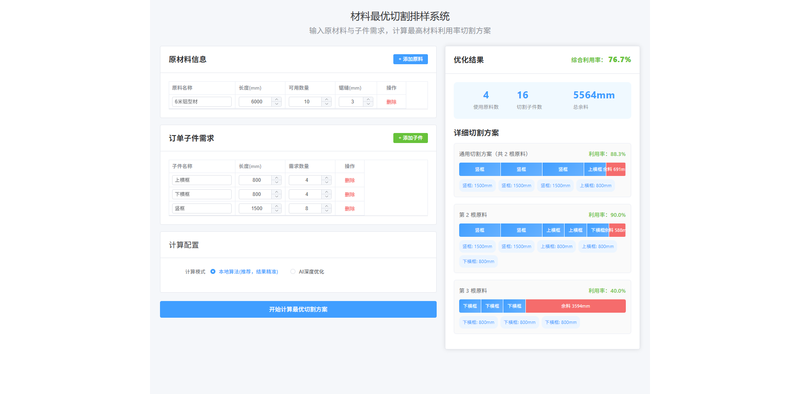Click the 竖框 required quantity field showing 8
Image resolution: width=800 pixels, height=394 pixels.
click(x=306, y=209)
